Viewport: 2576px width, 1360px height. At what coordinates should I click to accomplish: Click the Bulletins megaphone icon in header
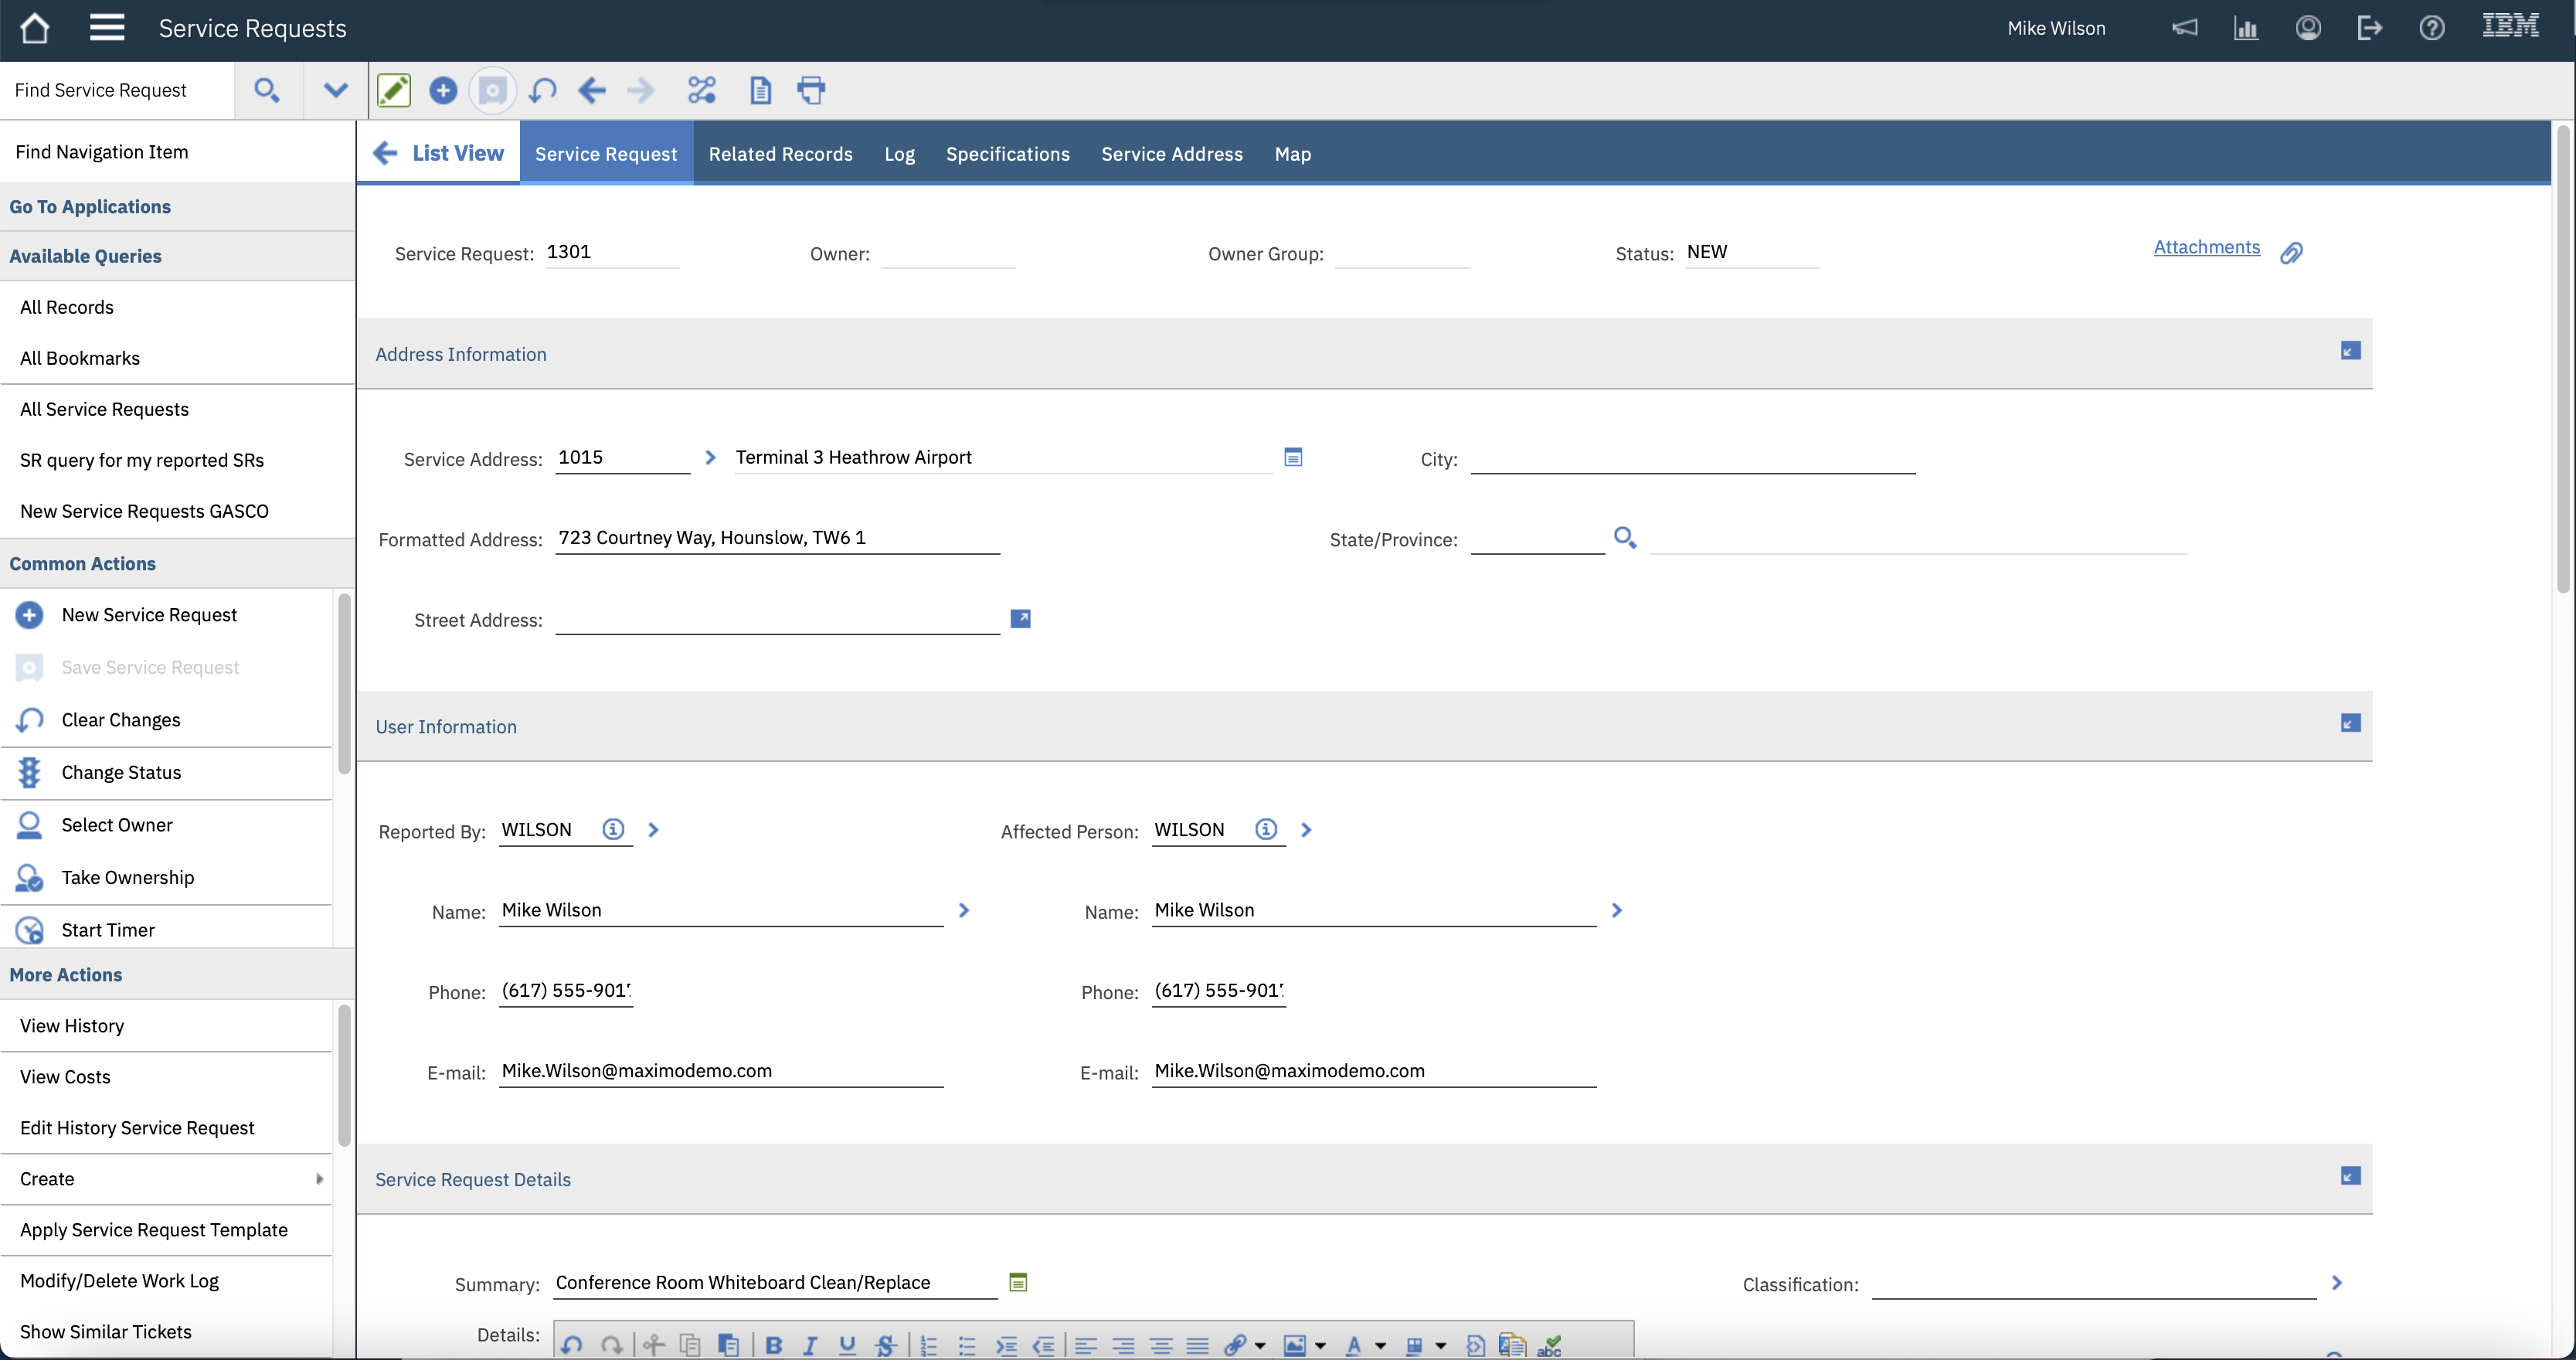pyautogui.click(x=2184, y=28)
